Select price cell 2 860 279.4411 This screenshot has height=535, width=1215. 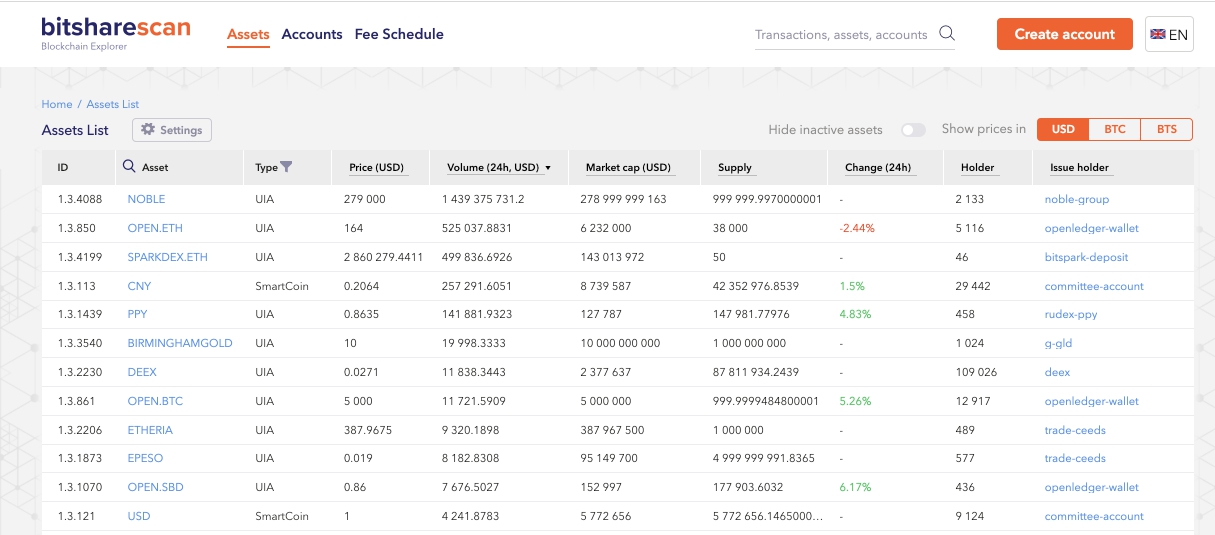[x=383, y=257]
